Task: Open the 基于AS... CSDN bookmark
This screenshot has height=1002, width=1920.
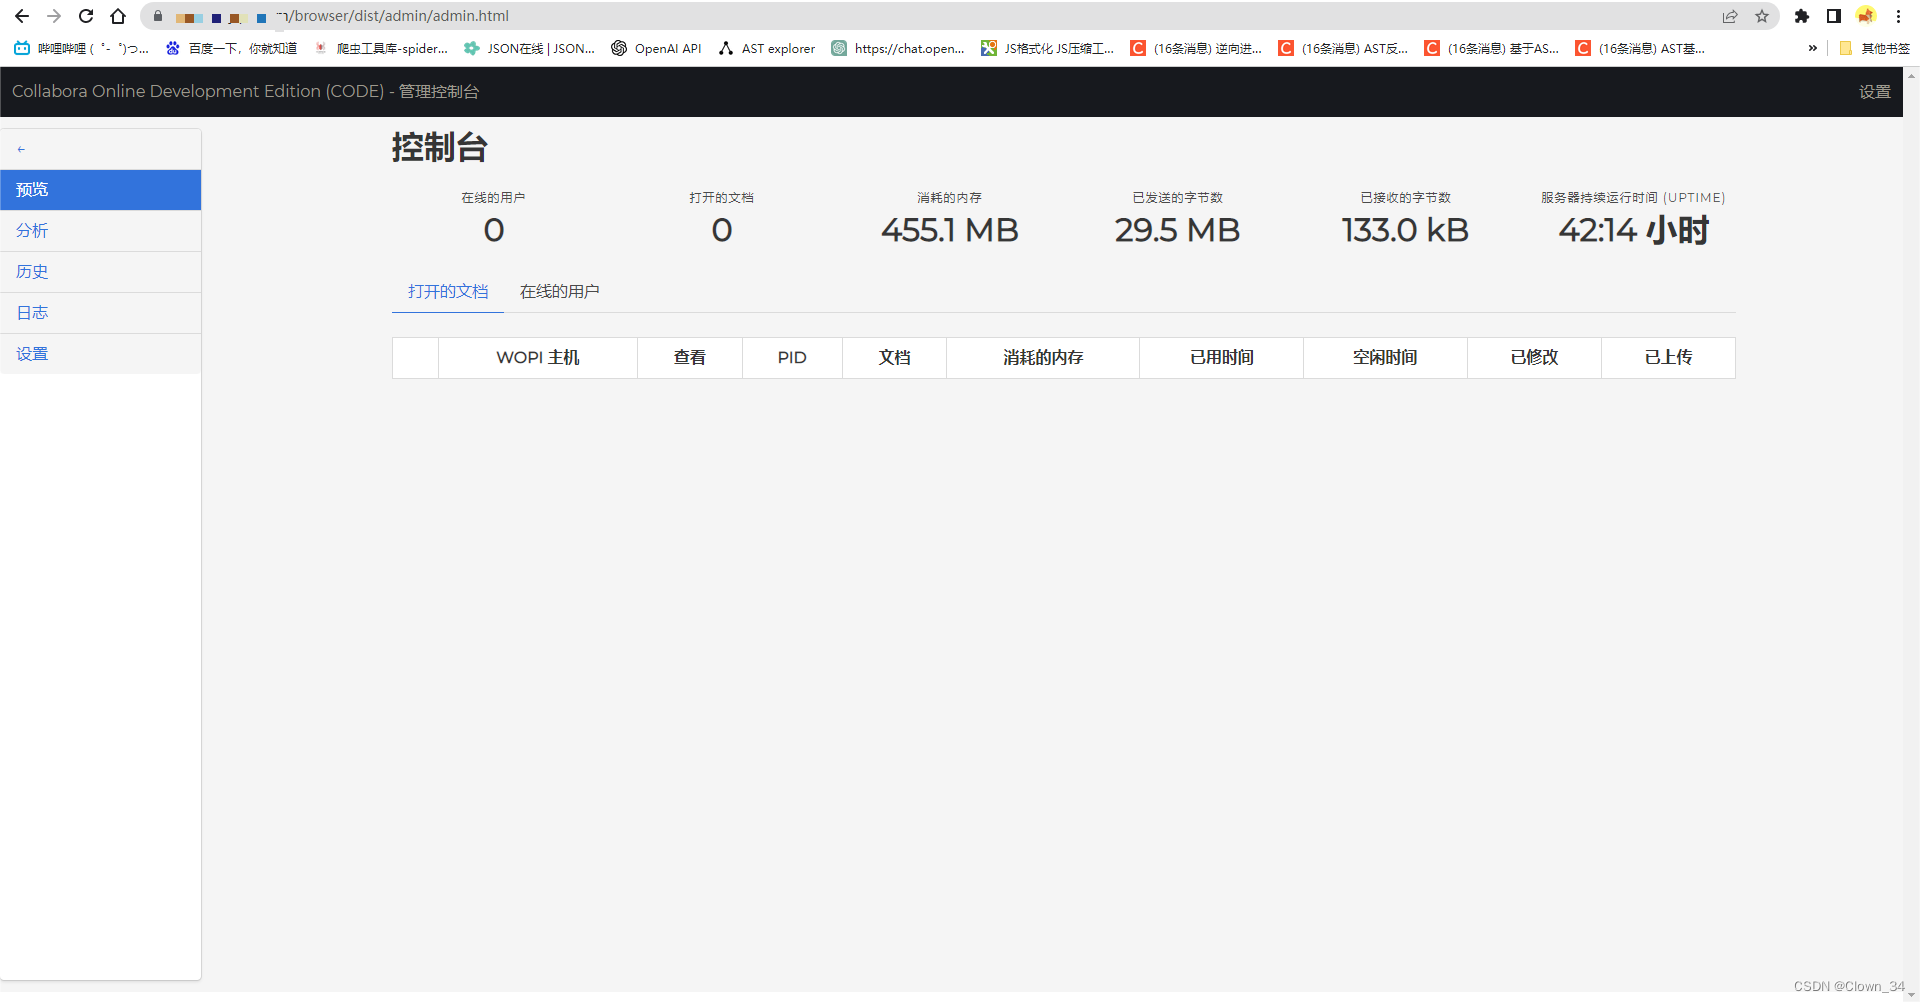Action: pos(1492,48)
